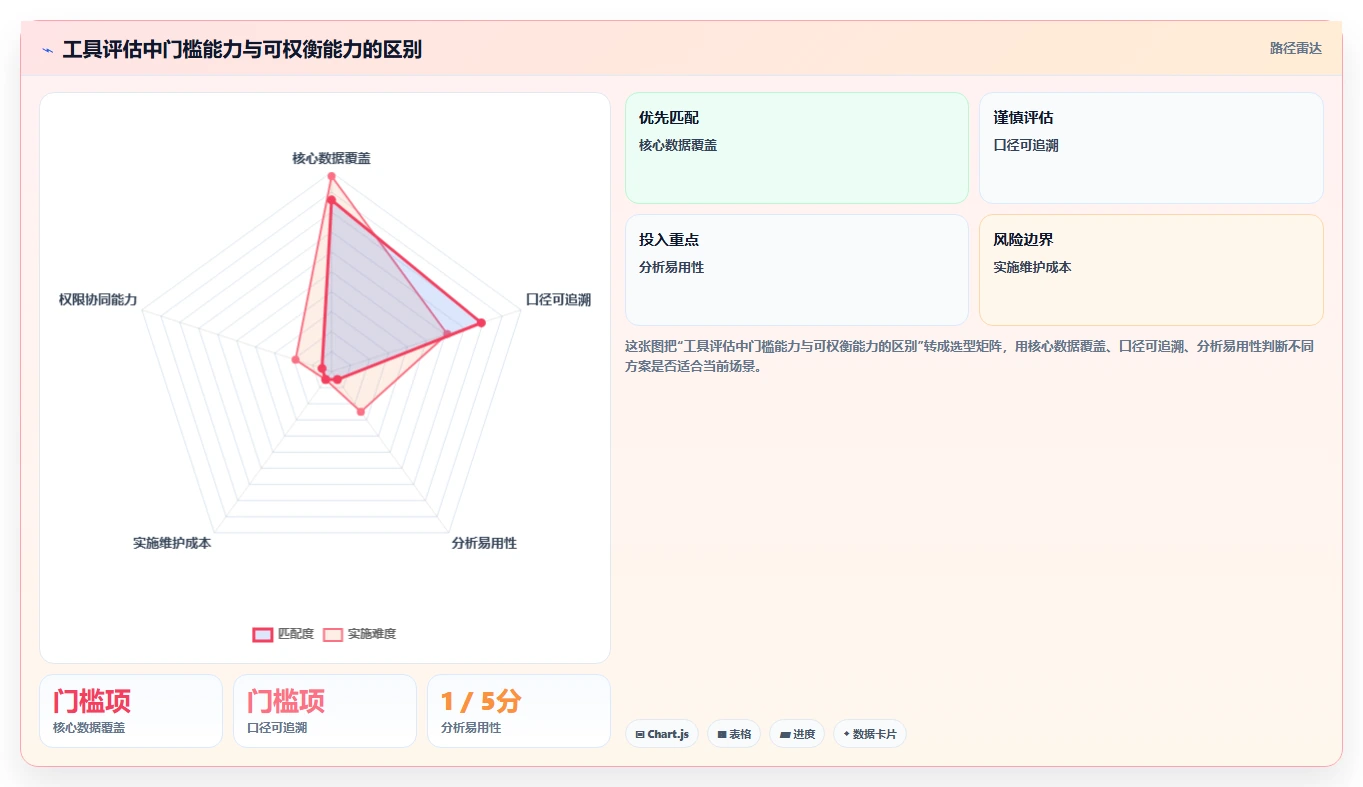The image size is (1363, 787).
Task: Click the 匹配度 data point on 核心数据覆盖 axis
Action: point(331,200)
